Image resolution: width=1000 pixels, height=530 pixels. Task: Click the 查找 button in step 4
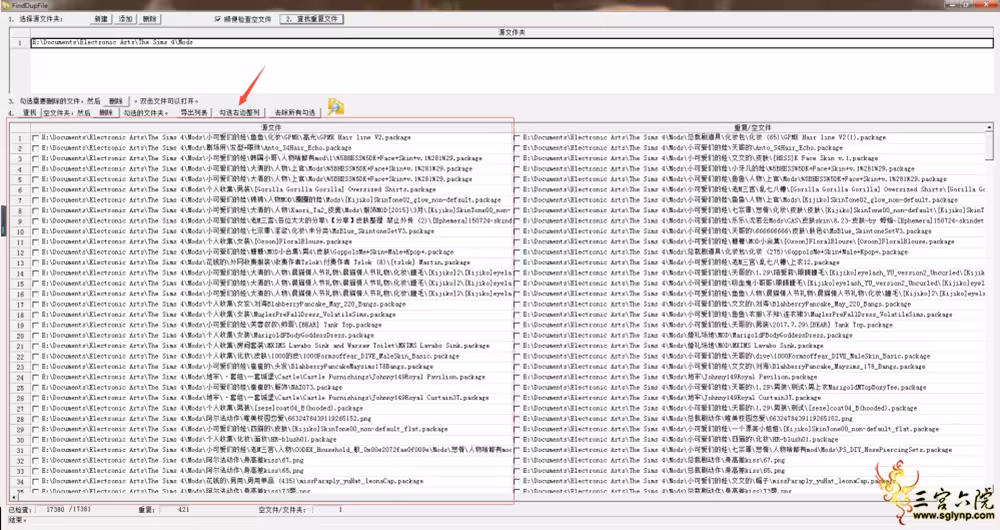[x=29, y=113]
